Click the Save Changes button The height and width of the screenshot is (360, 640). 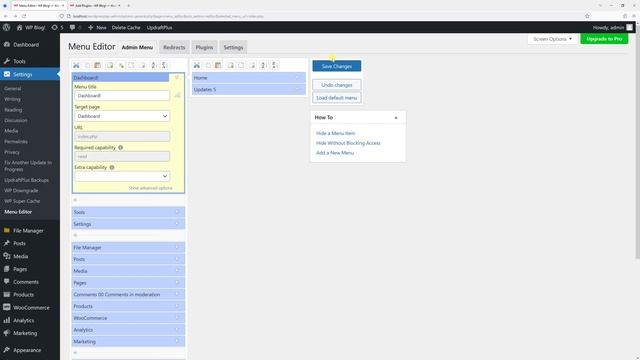(337, 66)
